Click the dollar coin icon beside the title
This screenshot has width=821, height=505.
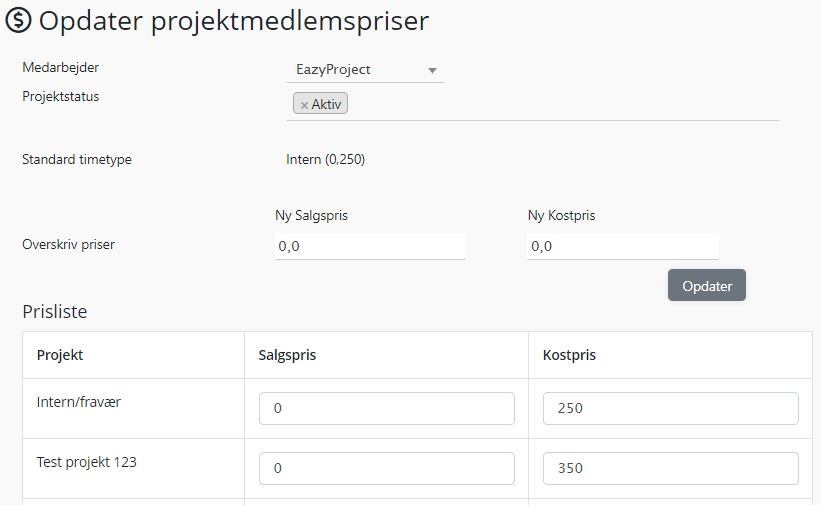[x=18, y=20]
